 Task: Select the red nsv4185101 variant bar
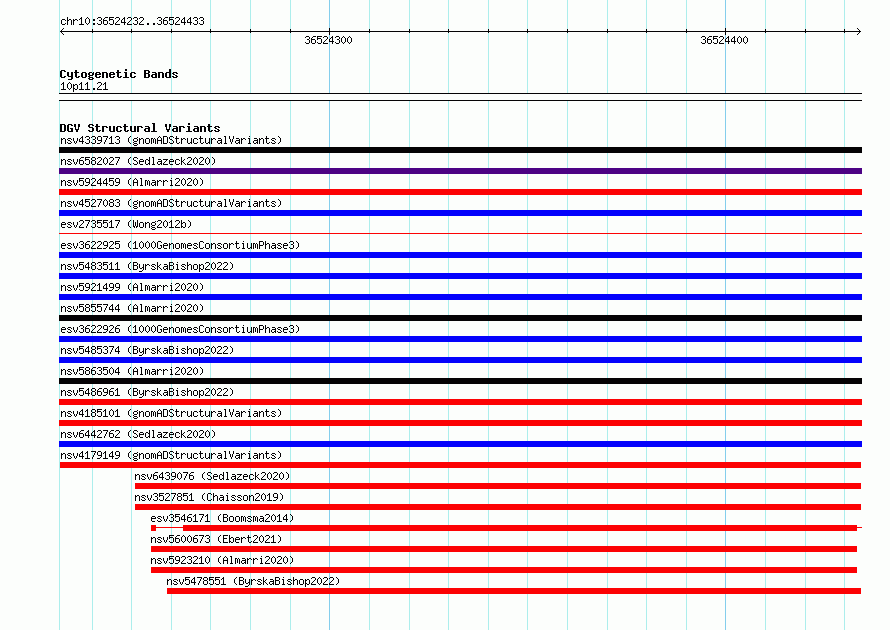click(x=460, y=423)
